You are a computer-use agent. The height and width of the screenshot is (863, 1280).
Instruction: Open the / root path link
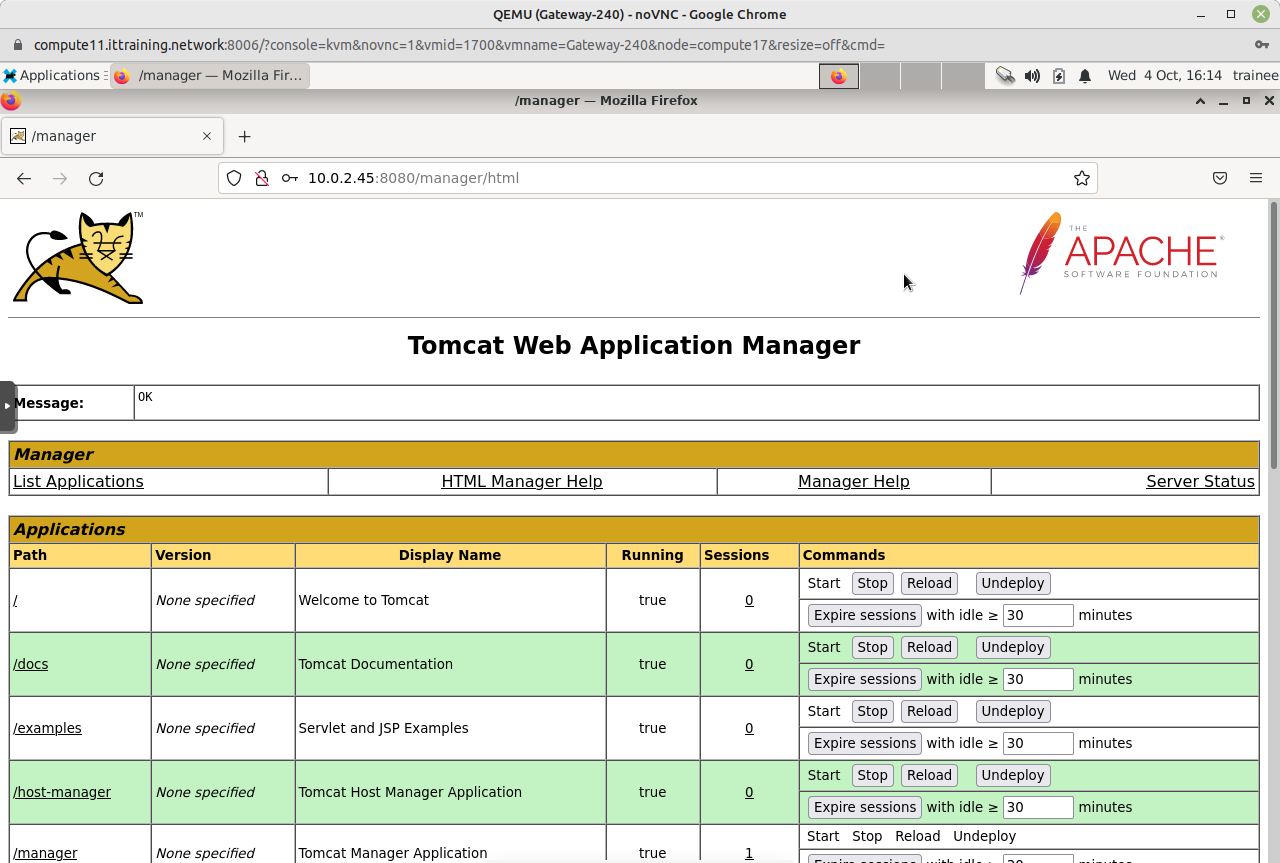(15, 600)
